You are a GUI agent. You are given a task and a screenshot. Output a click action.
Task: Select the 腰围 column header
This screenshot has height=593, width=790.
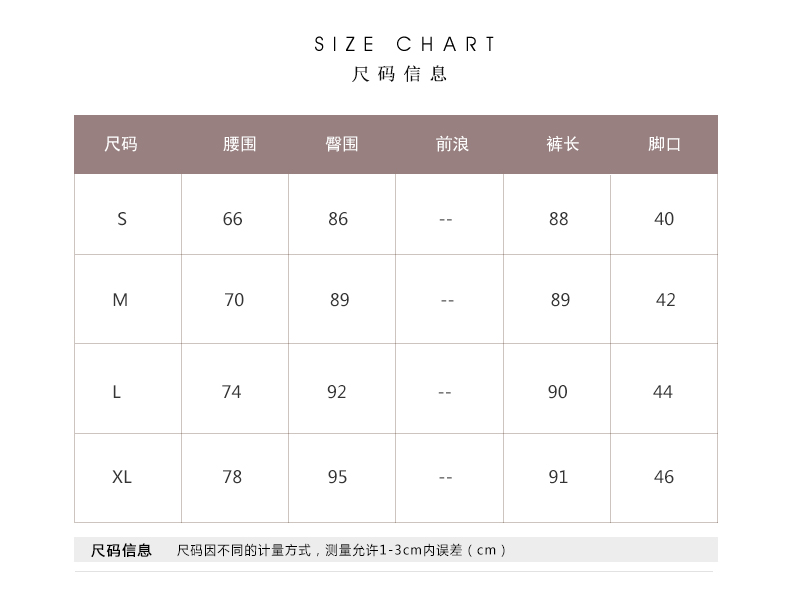pyautogui.click(x=239, y=144)
